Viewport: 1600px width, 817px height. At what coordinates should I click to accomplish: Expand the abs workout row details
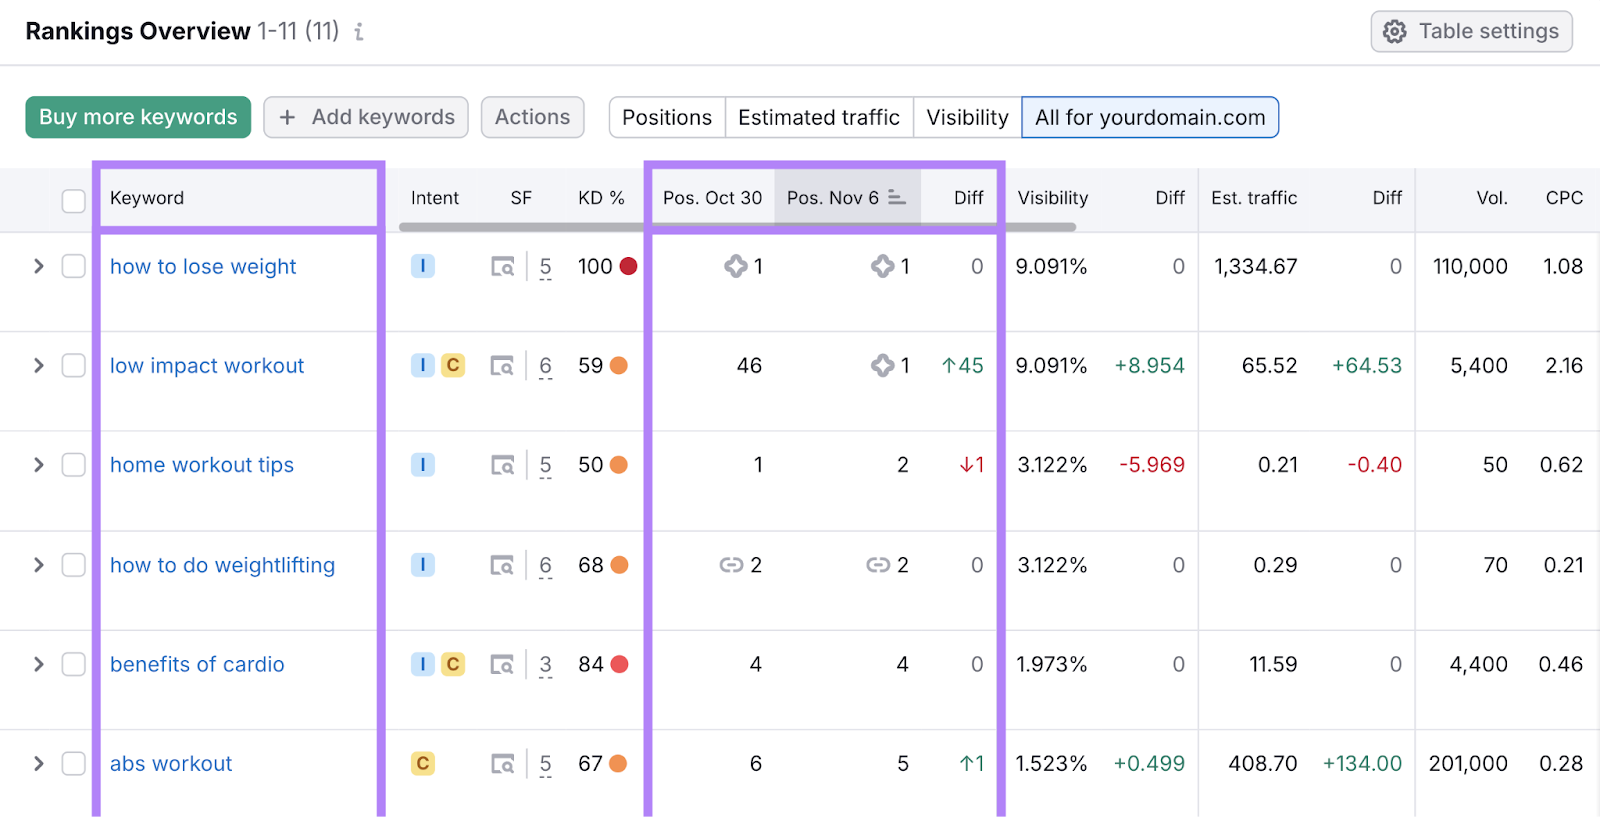point(39,764)
